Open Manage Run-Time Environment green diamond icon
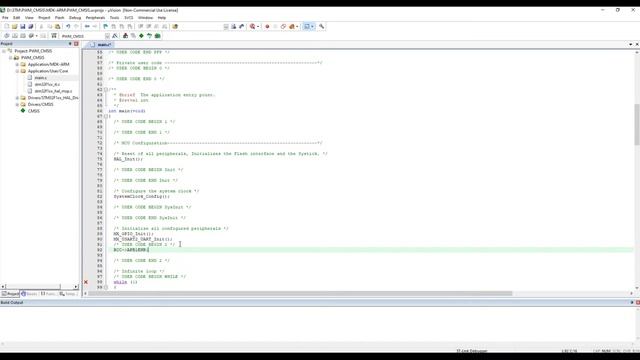Image resolution: width=640 pixels, height=360 pixels. pos(141,36)
